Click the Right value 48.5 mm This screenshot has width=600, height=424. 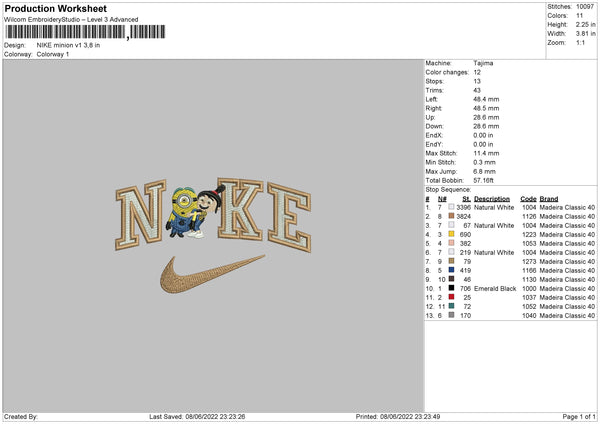coord(486,108)
